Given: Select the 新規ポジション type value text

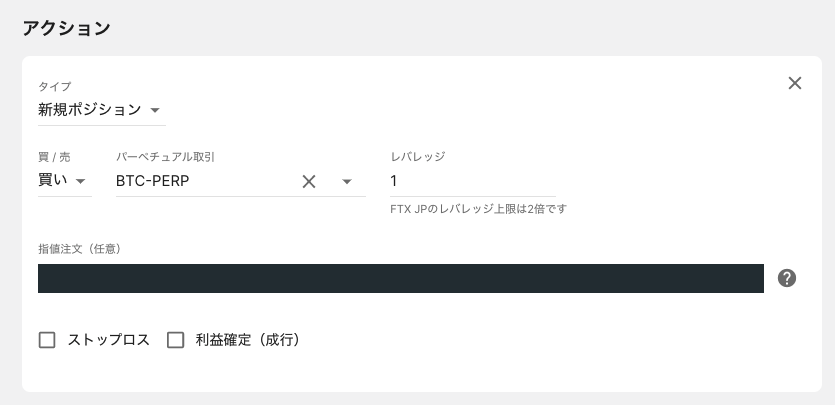Looking at the screenshot, I should coord(89,110).
